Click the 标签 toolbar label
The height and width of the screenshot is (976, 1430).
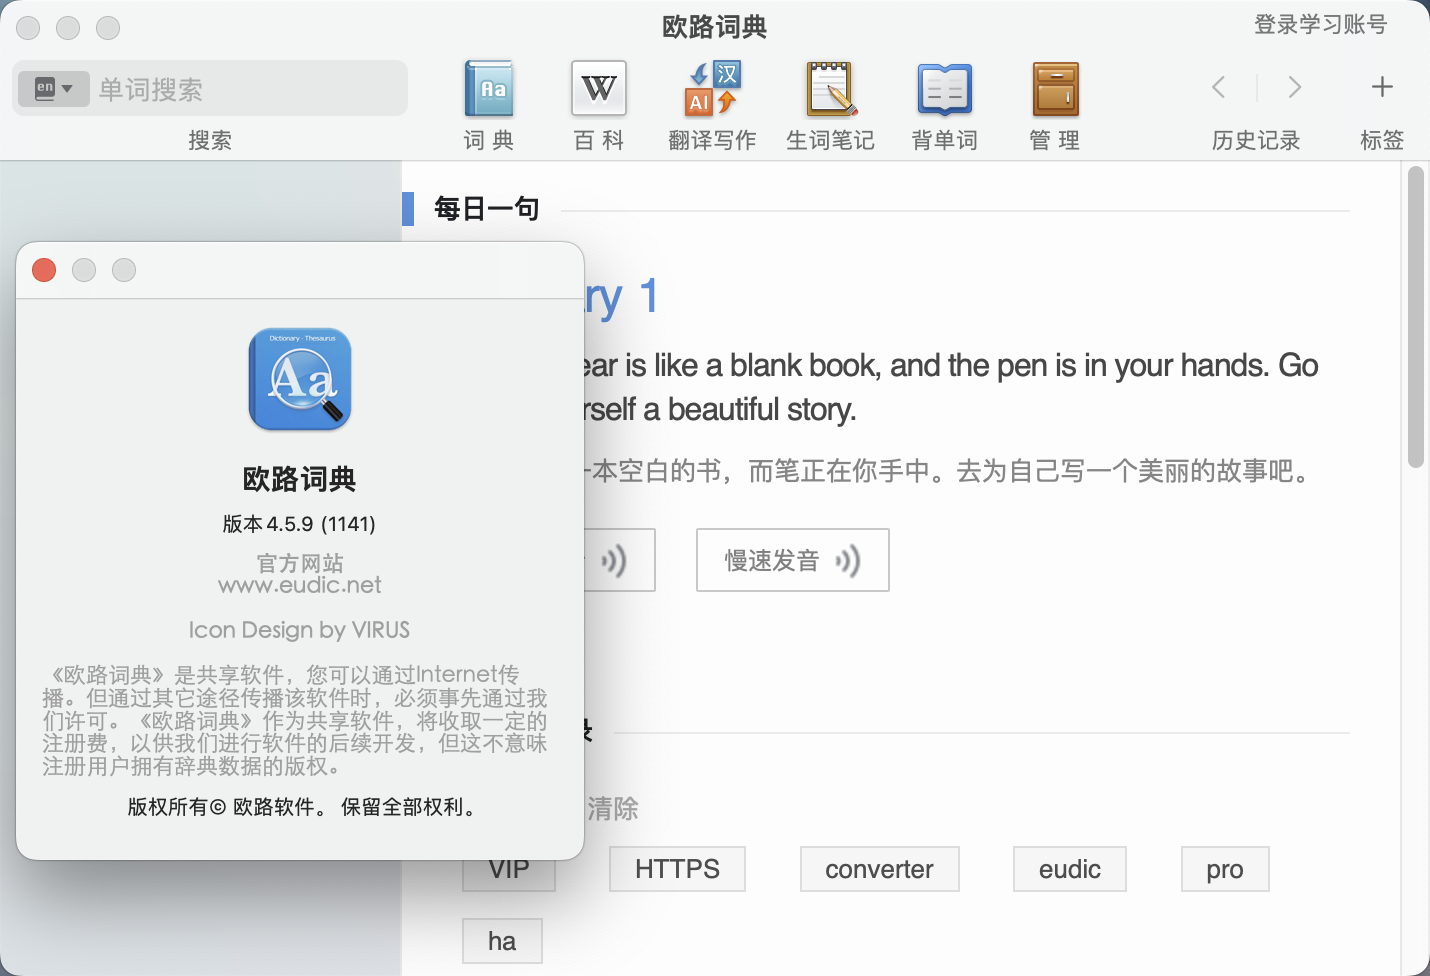coord(1382,140)
